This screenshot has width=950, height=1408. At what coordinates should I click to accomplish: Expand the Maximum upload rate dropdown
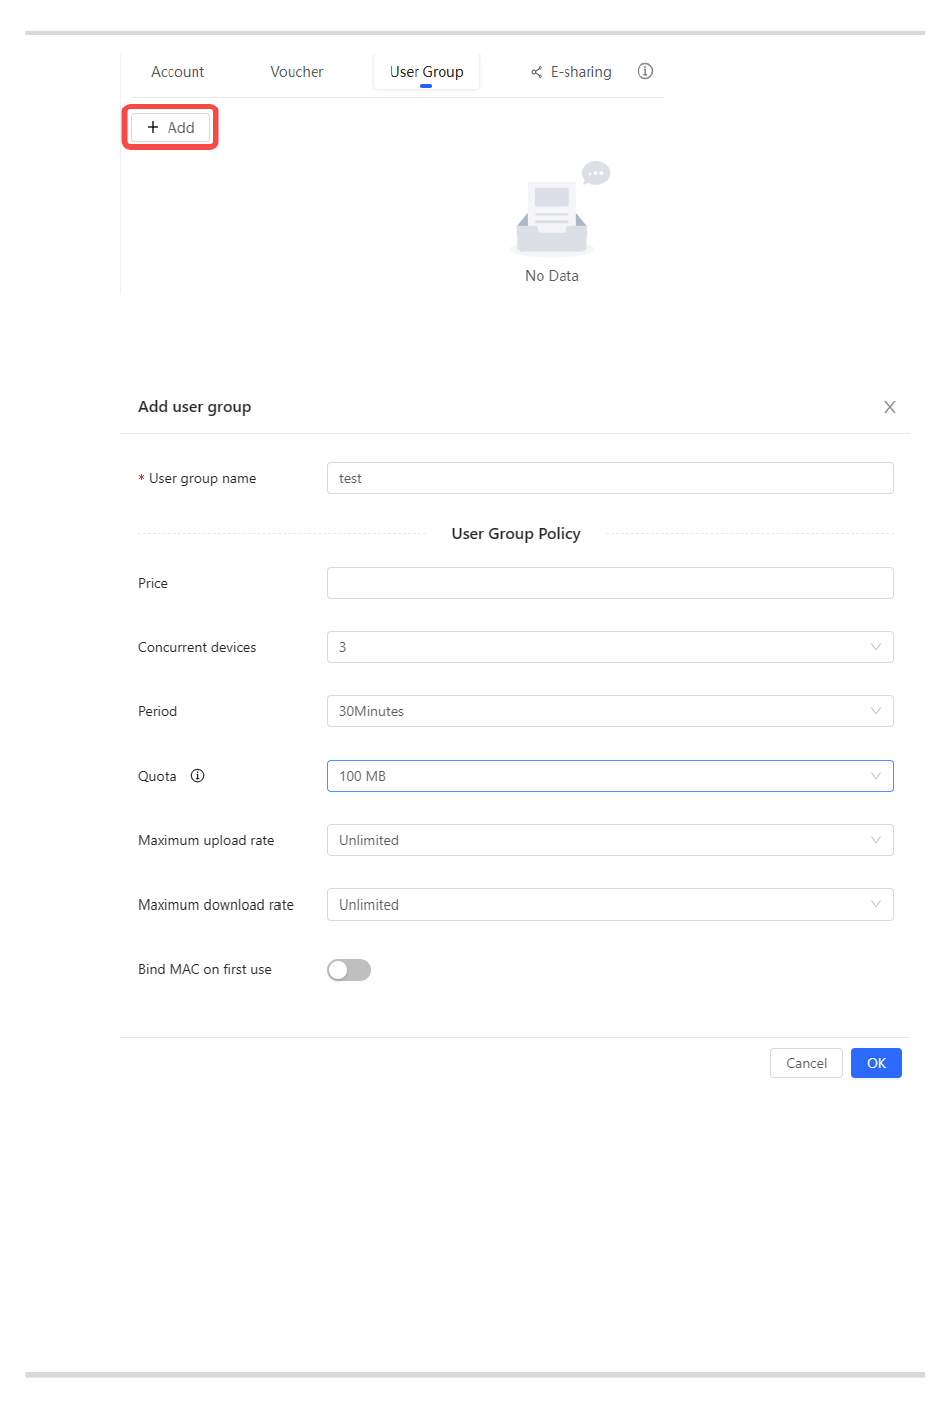click(610, 840)
